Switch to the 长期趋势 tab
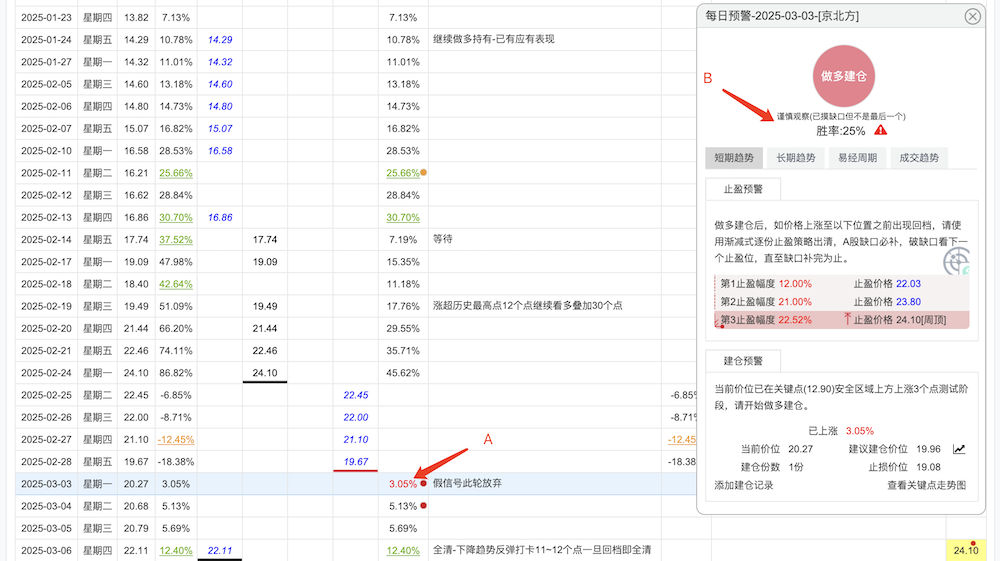The height and width of the screenshot is (561, 1000). [x=795, y=157]
